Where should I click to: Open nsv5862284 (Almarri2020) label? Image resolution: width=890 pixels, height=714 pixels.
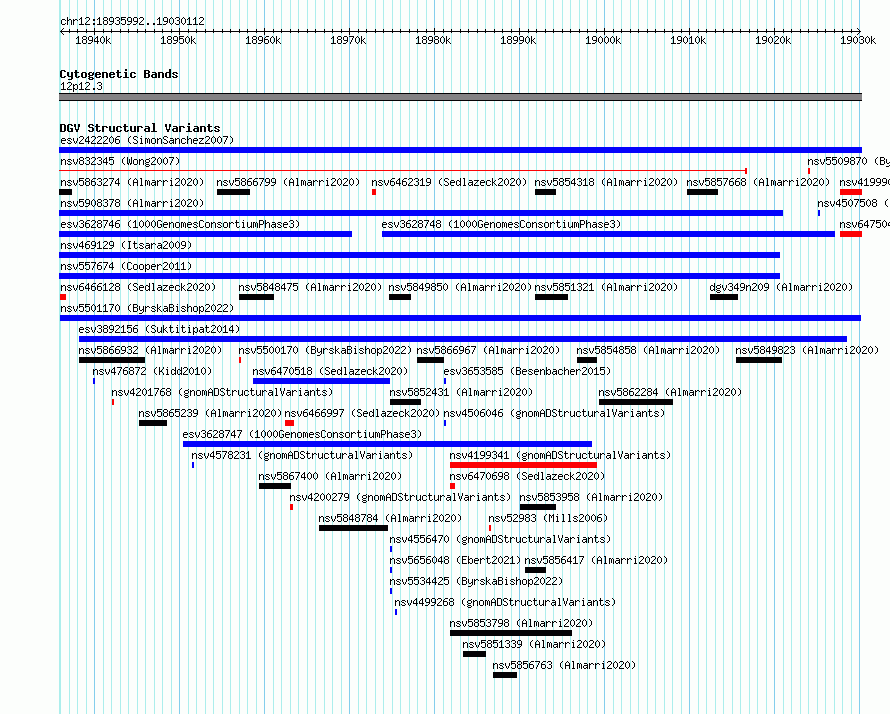click(x=670, y=392)
